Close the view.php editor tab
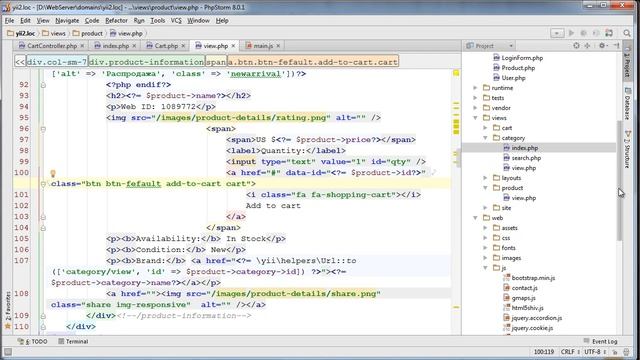This screenshot has width=640, height=360. coord(233,46)
